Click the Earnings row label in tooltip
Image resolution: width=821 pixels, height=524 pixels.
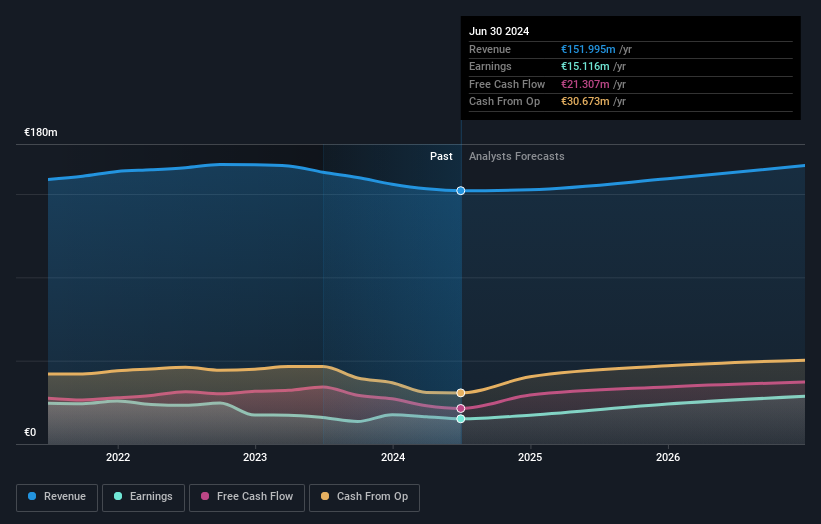[490, 66]
